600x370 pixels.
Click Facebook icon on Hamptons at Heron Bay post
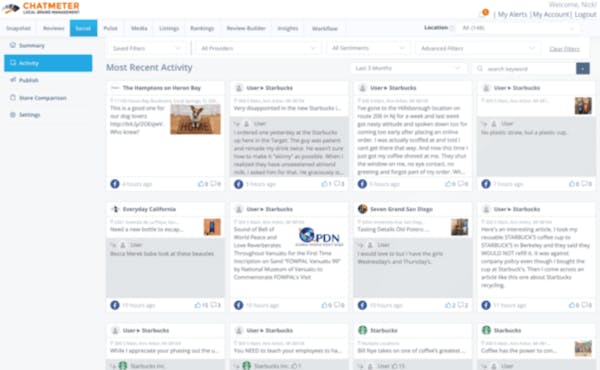tap(115, 184)
